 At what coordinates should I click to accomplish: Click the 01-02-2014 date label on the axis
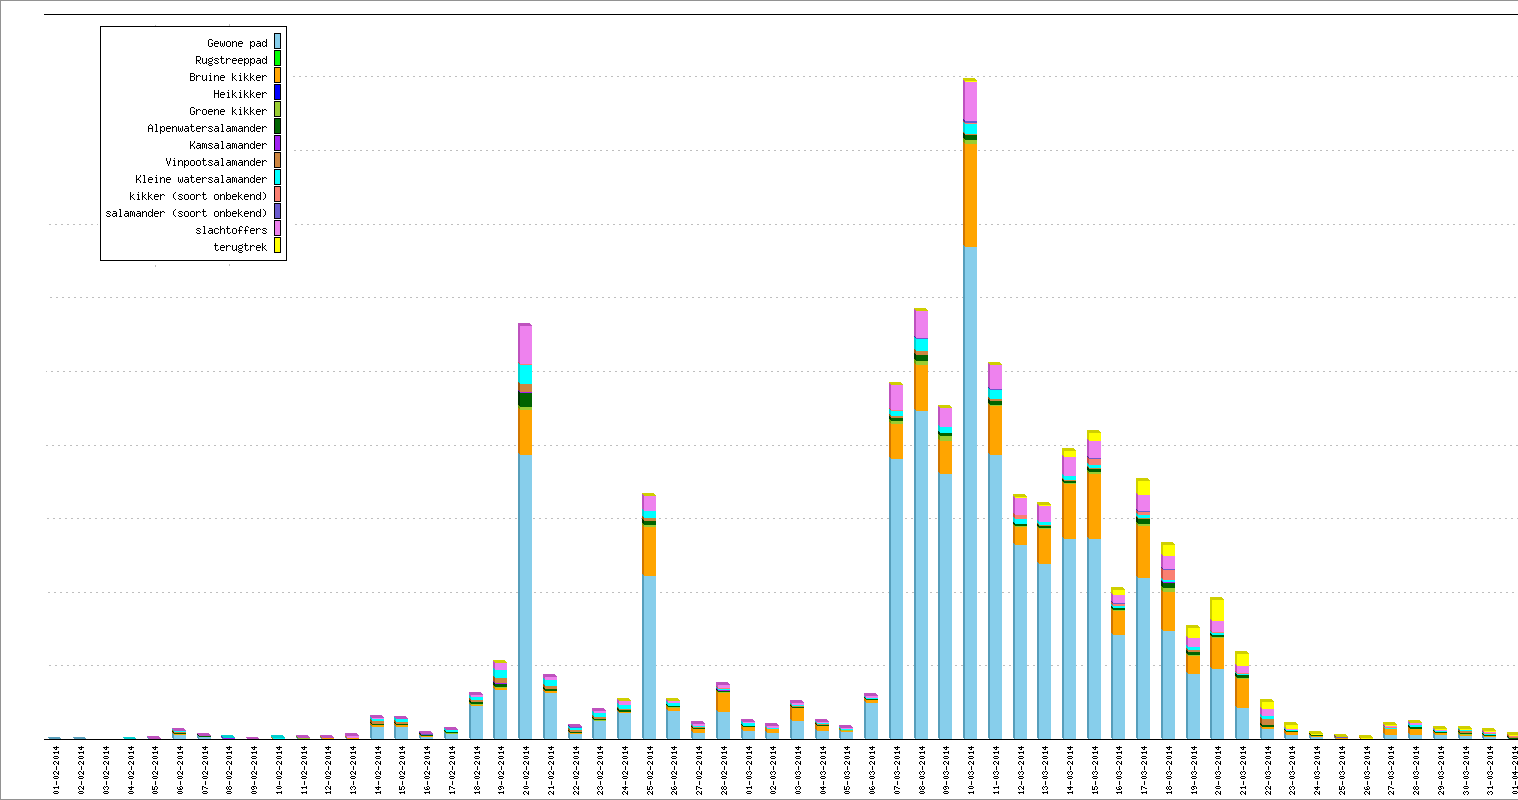(57, 769)
